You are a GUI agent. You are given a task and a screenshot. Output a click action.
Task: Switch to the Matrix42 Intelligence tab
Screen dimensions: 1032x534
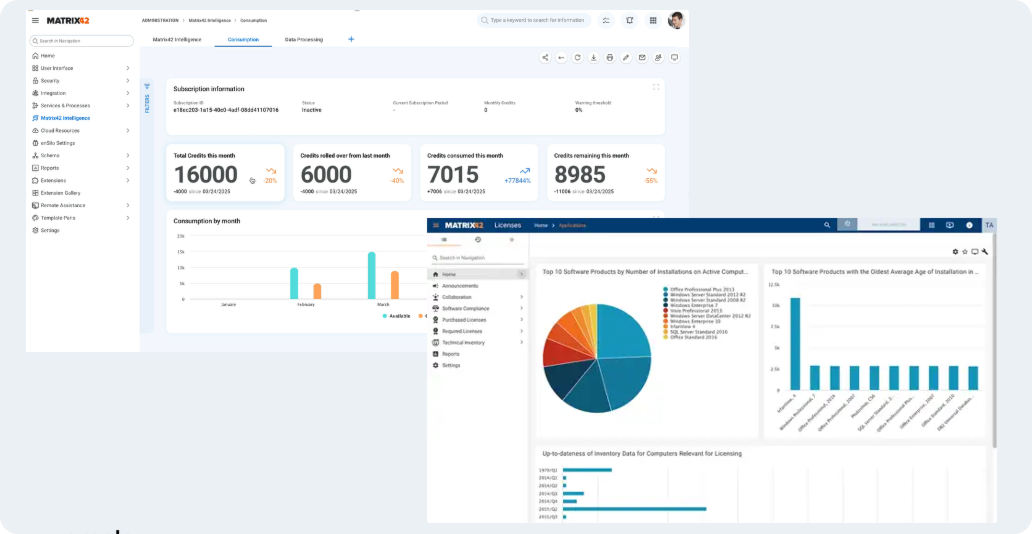point(177,39)
